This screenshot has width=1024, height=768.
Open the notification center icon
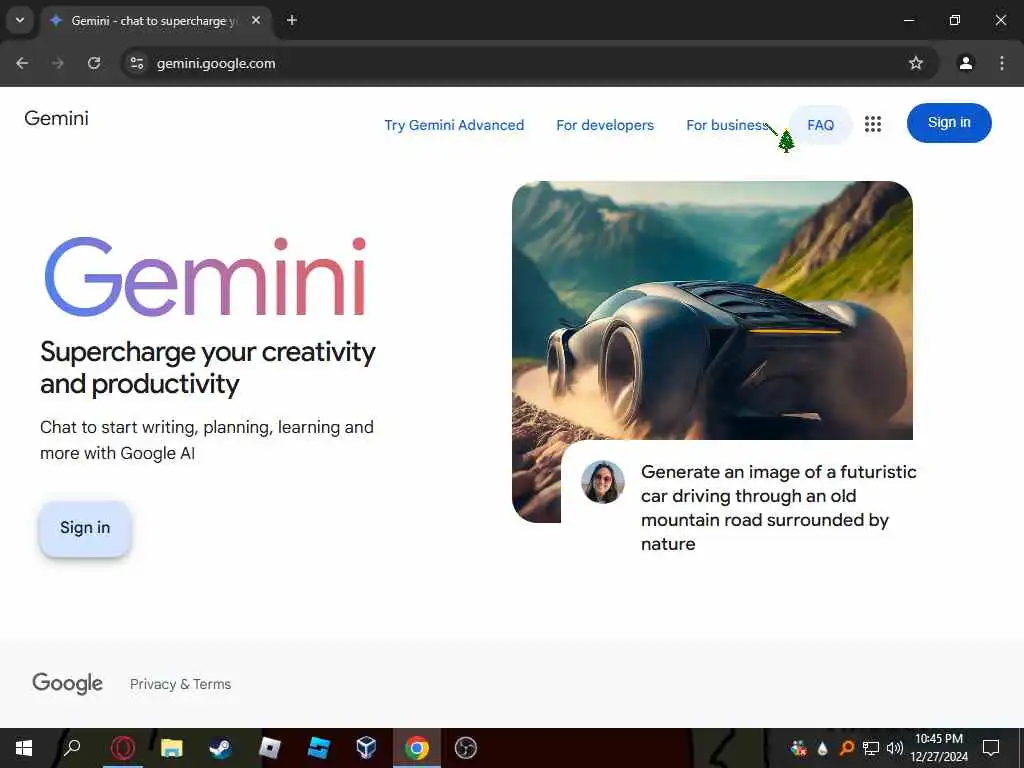coord(991,748)
